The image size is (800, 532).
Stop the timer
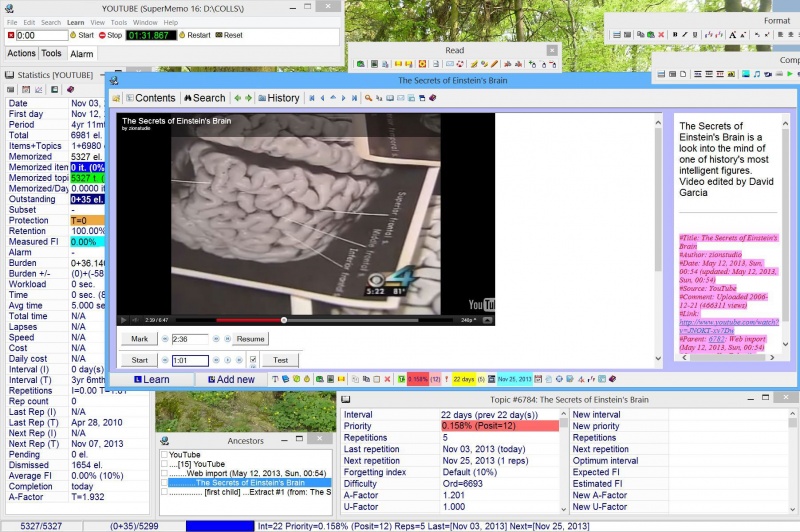[110, 35]
